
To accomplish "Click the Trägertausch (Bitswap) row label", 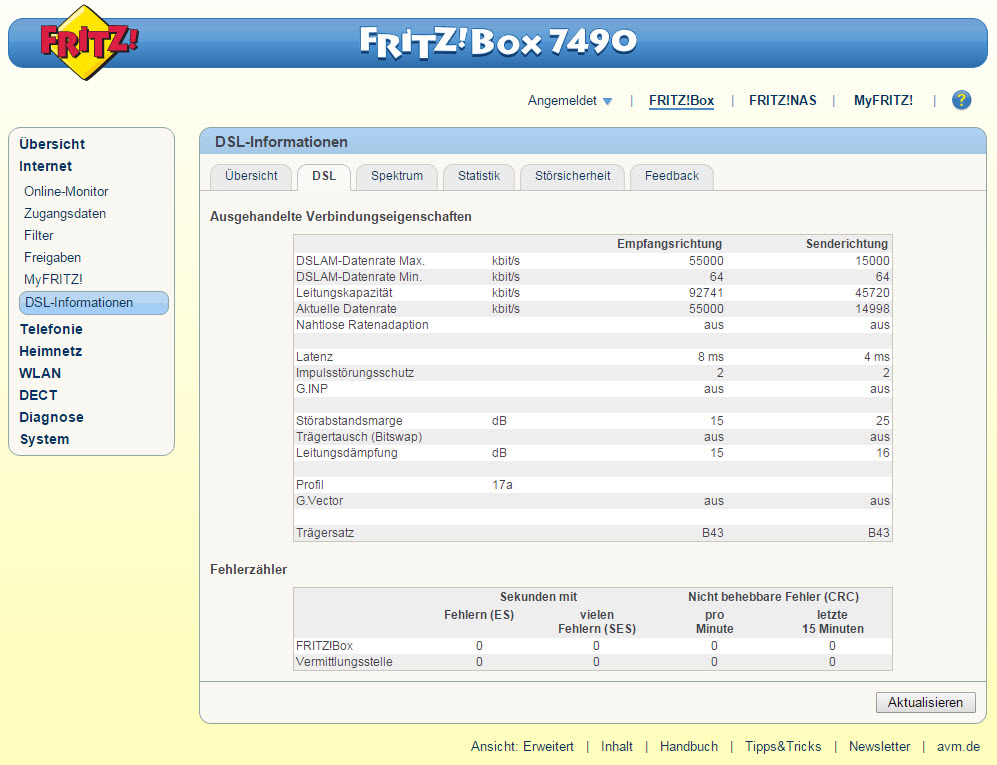I will pyautogui.click(x=359, y=437).
